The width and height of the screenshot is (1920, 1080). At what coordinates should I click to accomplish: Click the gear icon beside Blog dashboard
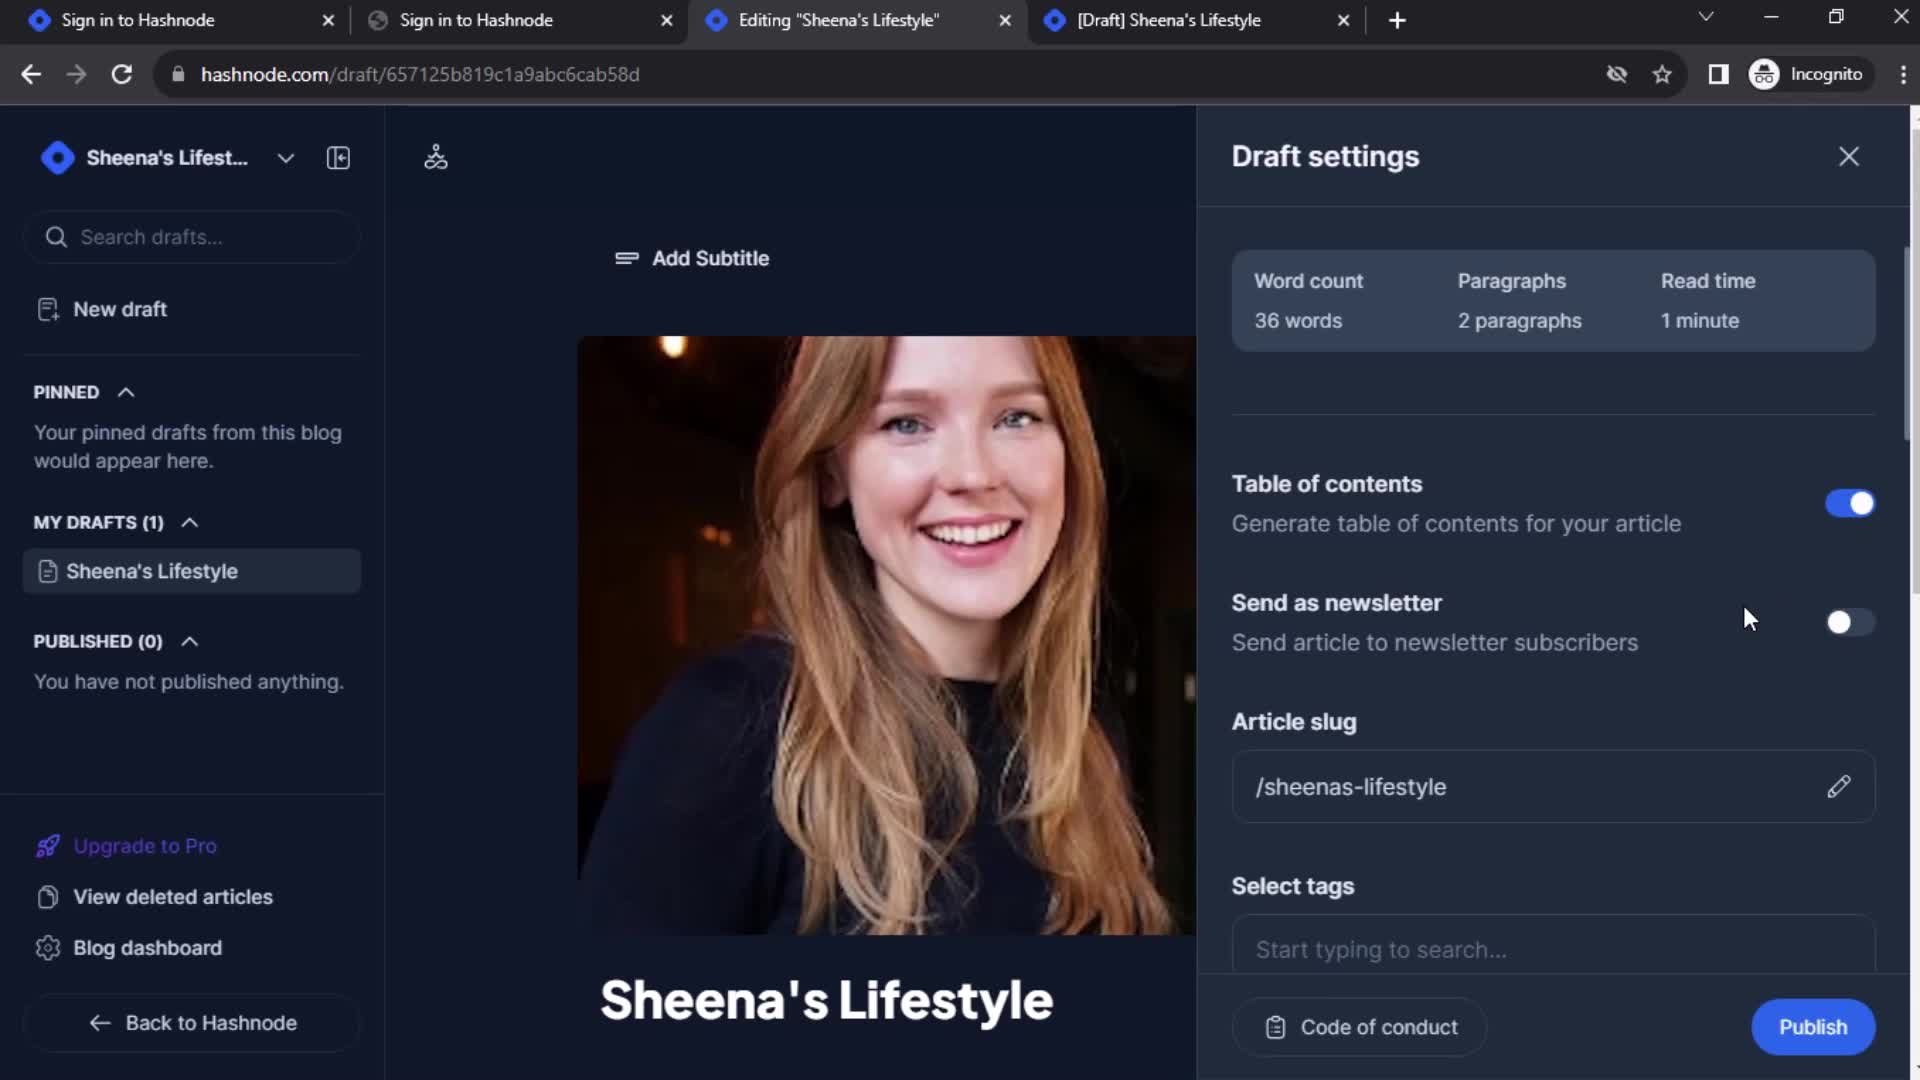(47, 948)
